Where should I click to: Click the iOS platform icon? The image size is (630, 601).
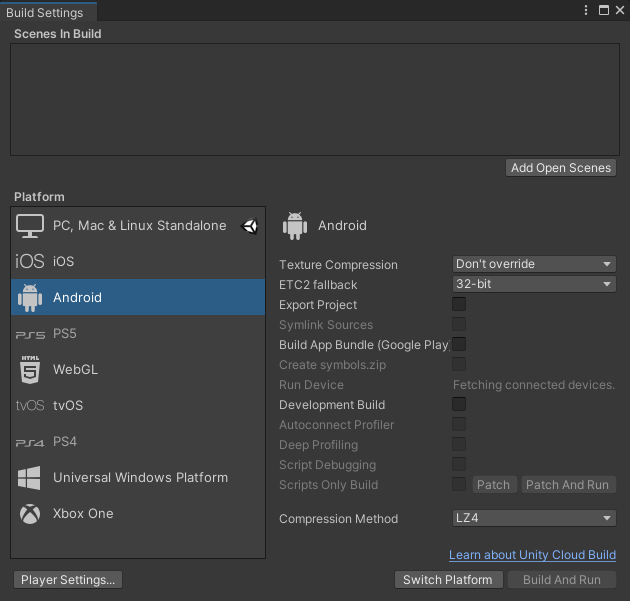(30, 261)
